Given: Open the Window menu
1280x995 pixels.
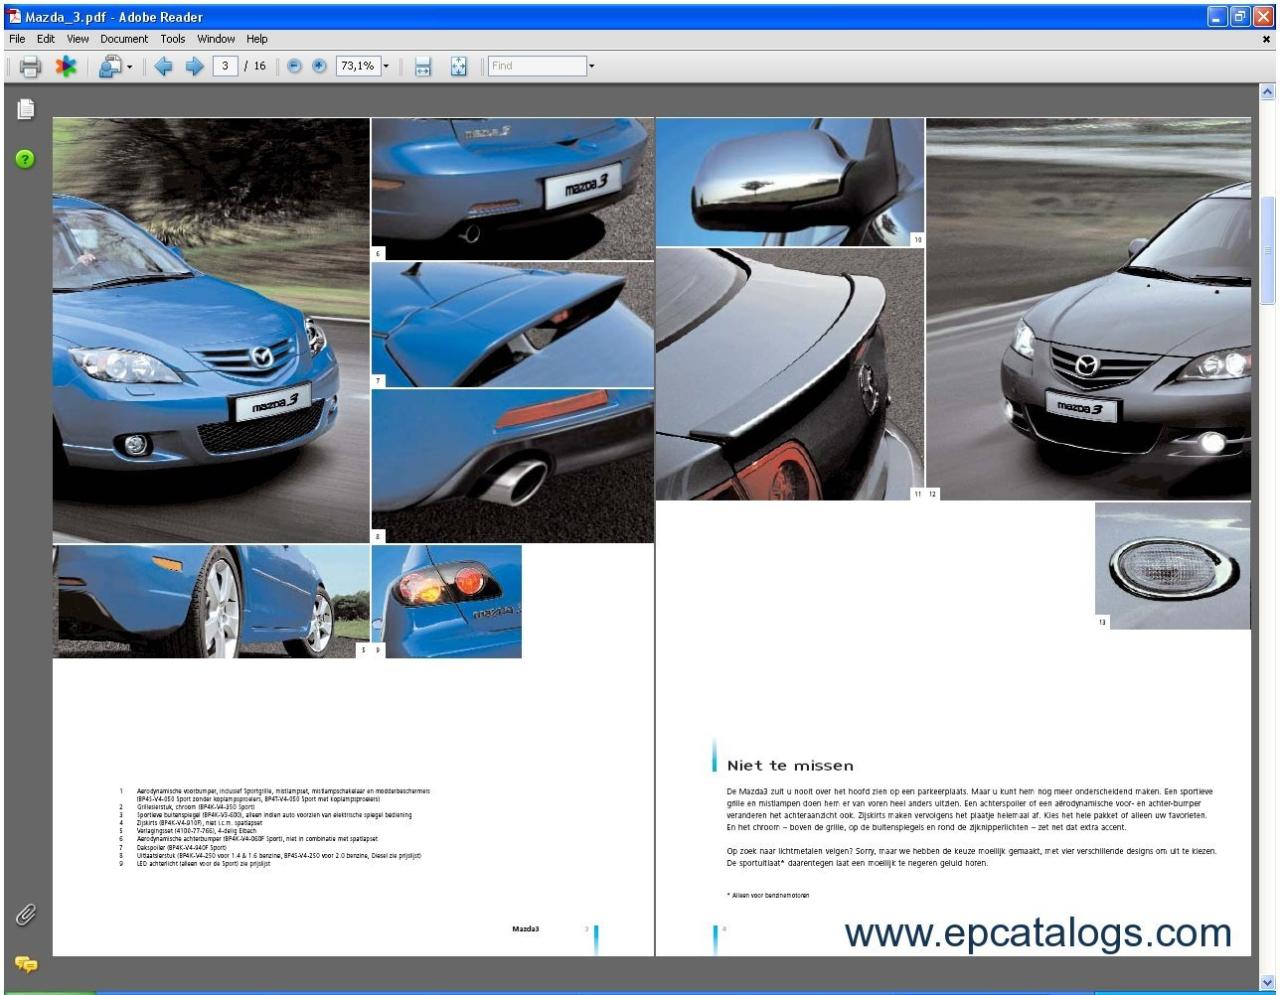Looking at the screenshot, I should [216, 39].
